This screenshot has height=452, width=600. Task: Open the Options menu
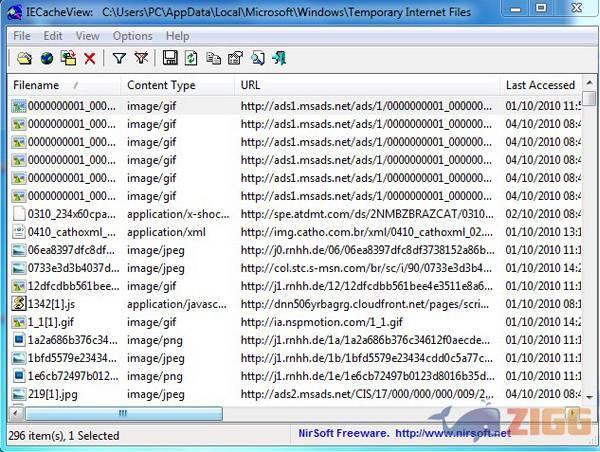132,36
